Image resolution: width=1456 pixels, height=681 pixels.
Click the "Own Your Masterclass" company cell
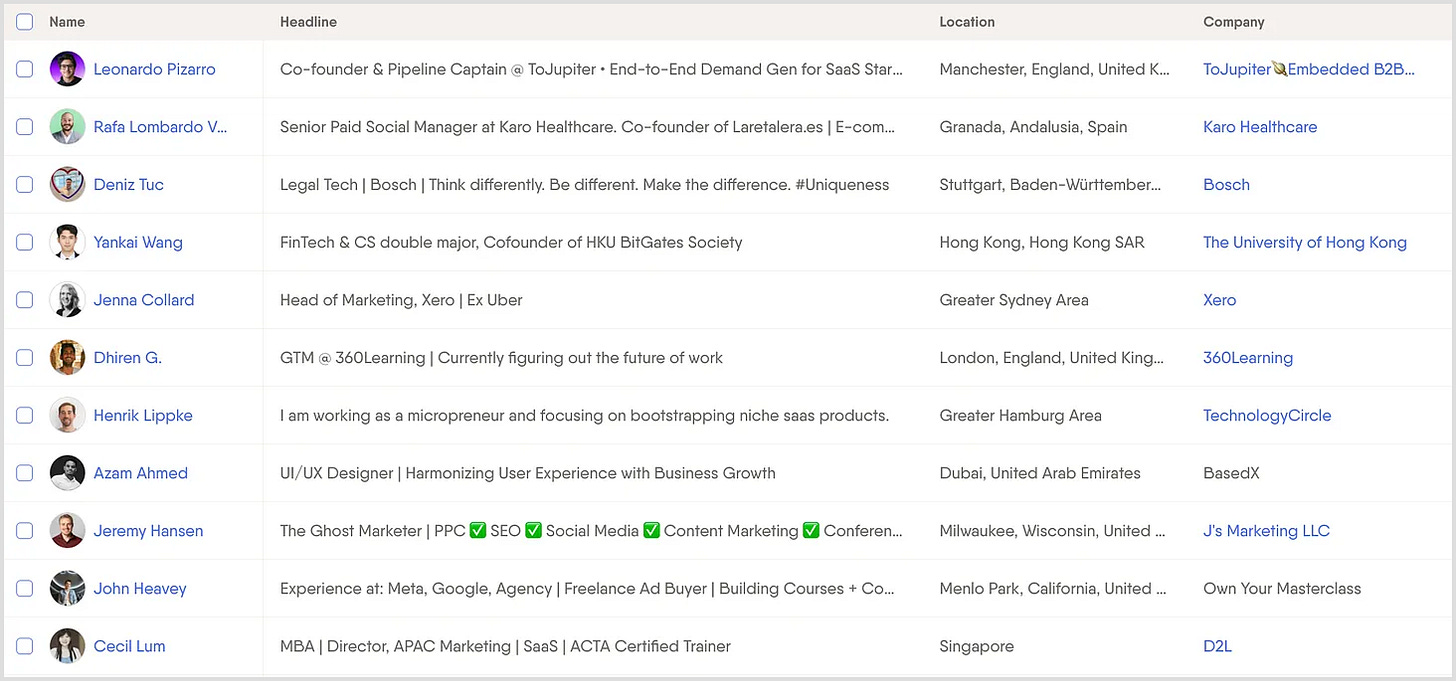tap(1282, 588)
